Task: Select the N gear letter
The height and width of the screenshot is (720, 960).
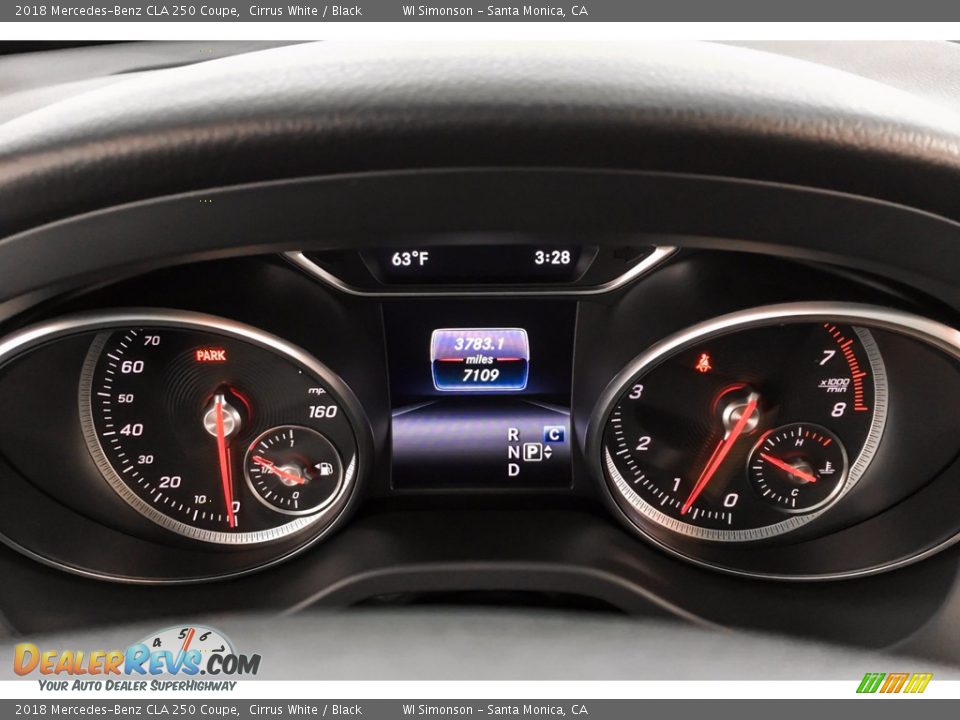Action: coord(513,452)
